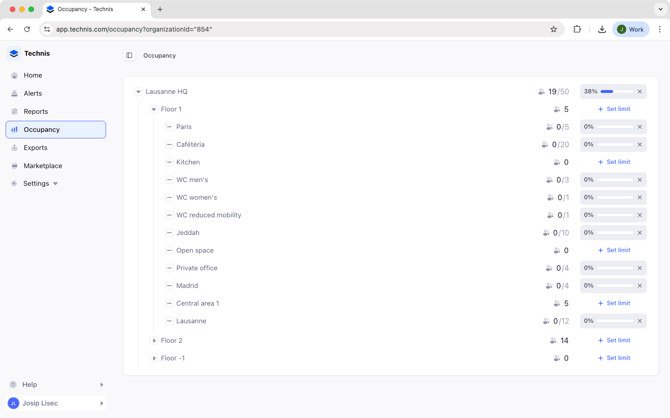Image resolution: width=670 pixels, height=418 pixels.
Task: Click the Exports sidebar icon
Action: (14, 148)
